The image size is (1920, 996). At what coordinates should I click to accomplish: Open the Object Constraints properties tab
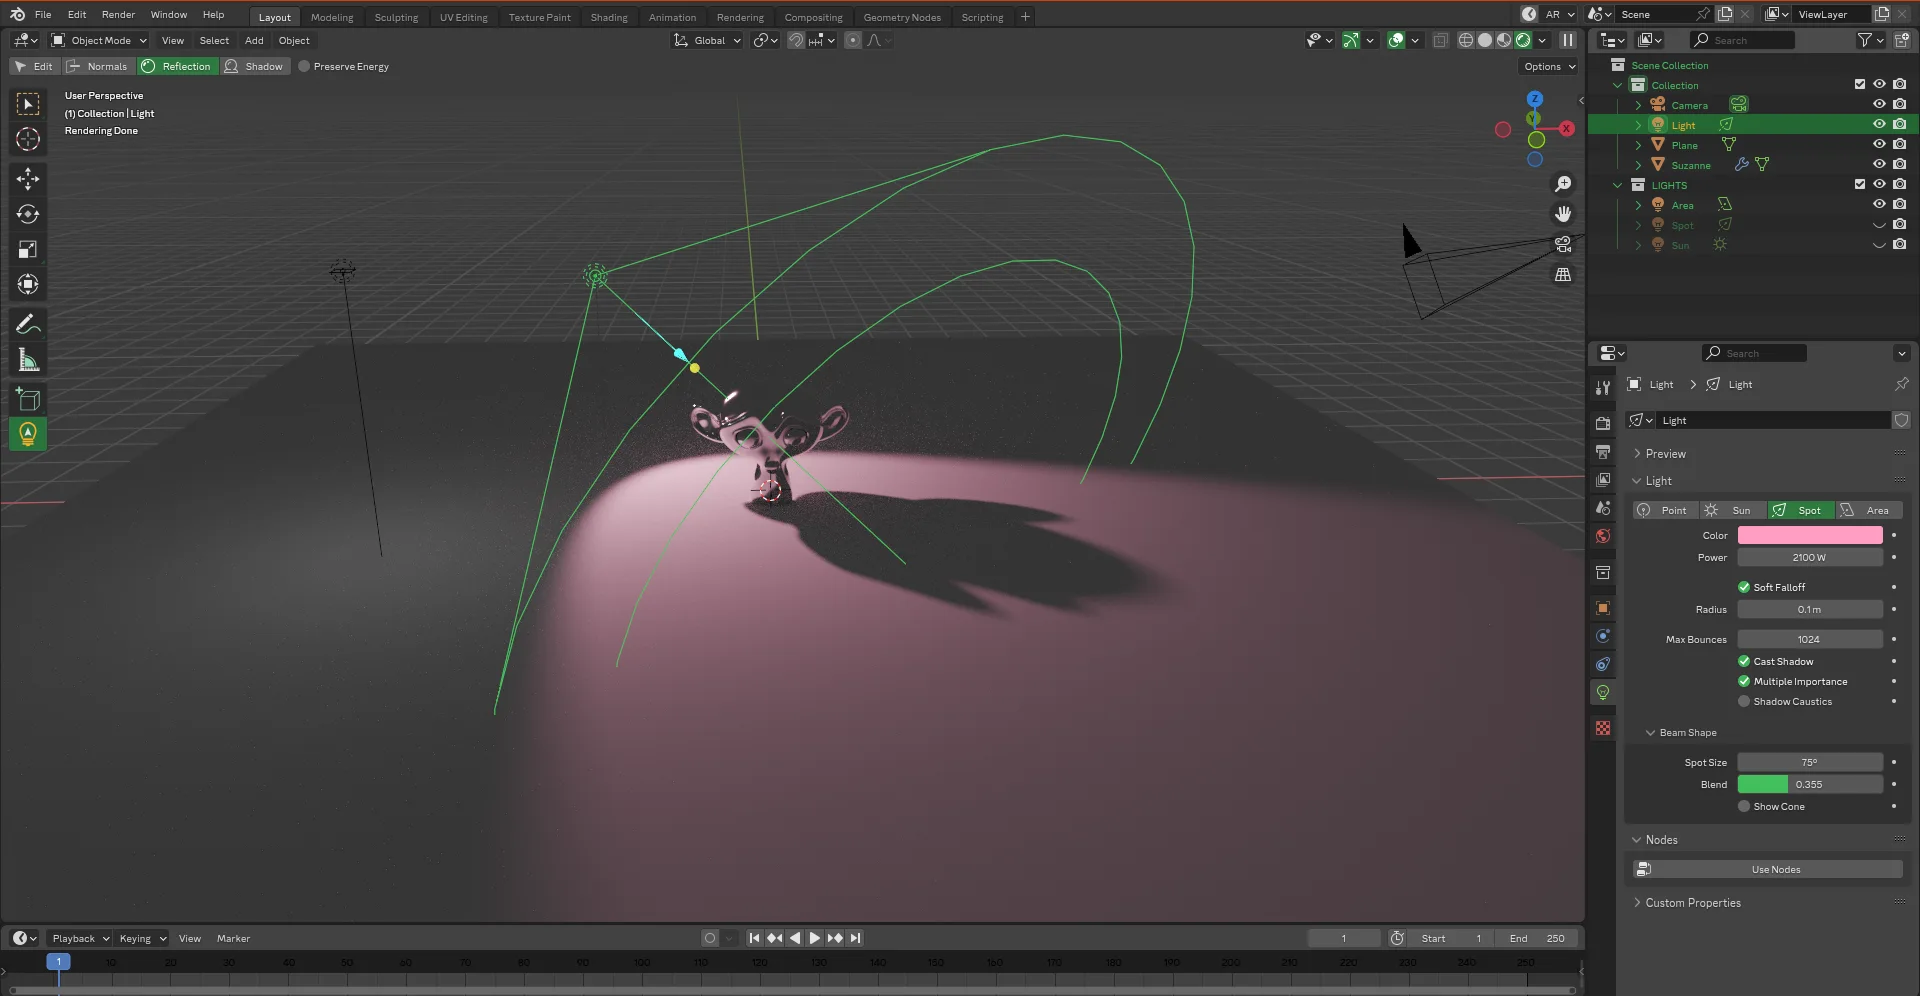pyautogui.click(x=1603, y=664)
